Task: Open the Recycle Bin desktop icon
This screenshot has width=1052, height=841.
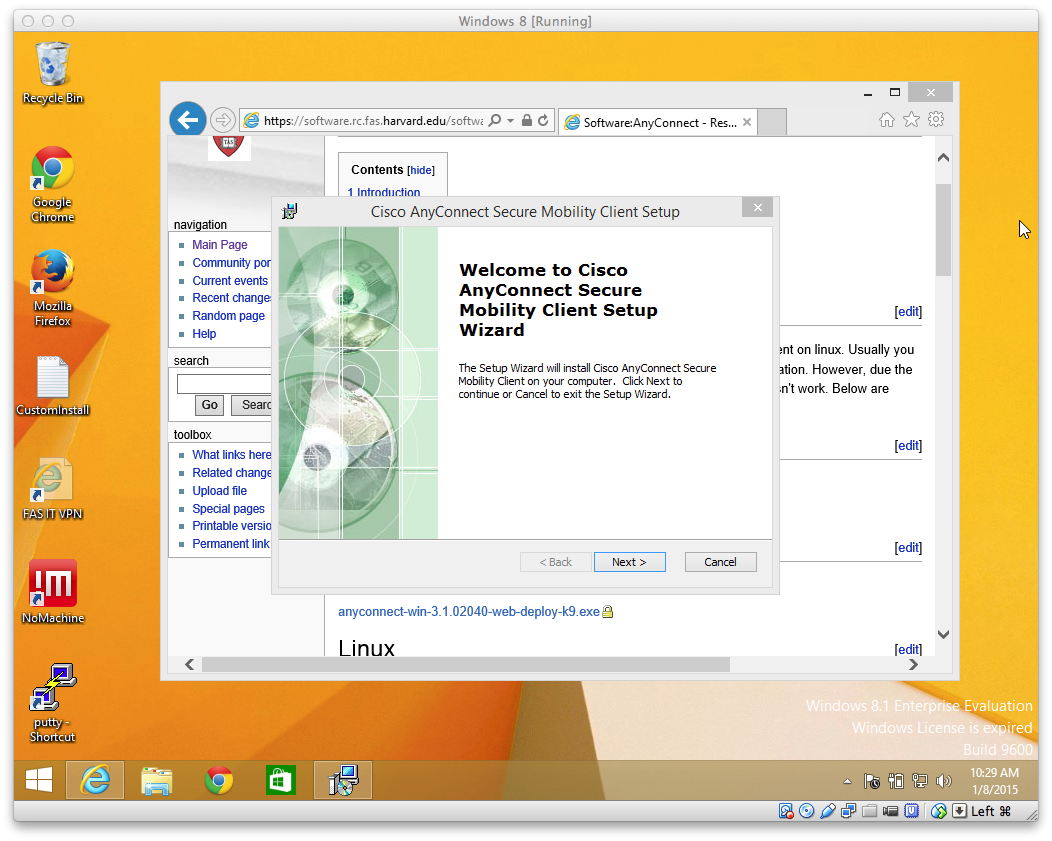Action: coord(52,72)
